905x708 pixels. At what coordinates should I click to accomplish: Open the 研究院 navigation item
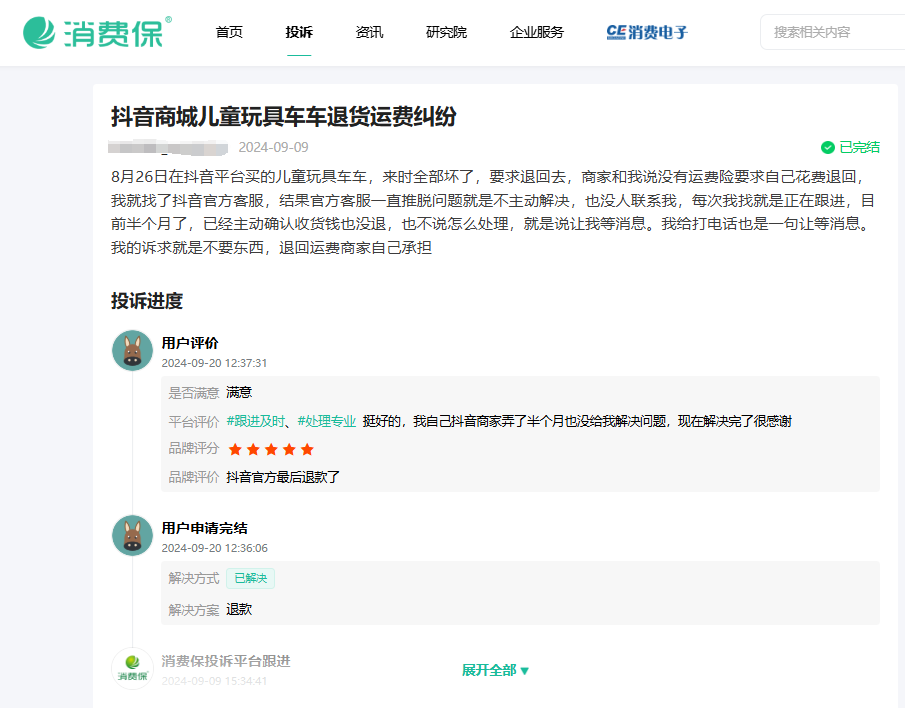(446, 32)
